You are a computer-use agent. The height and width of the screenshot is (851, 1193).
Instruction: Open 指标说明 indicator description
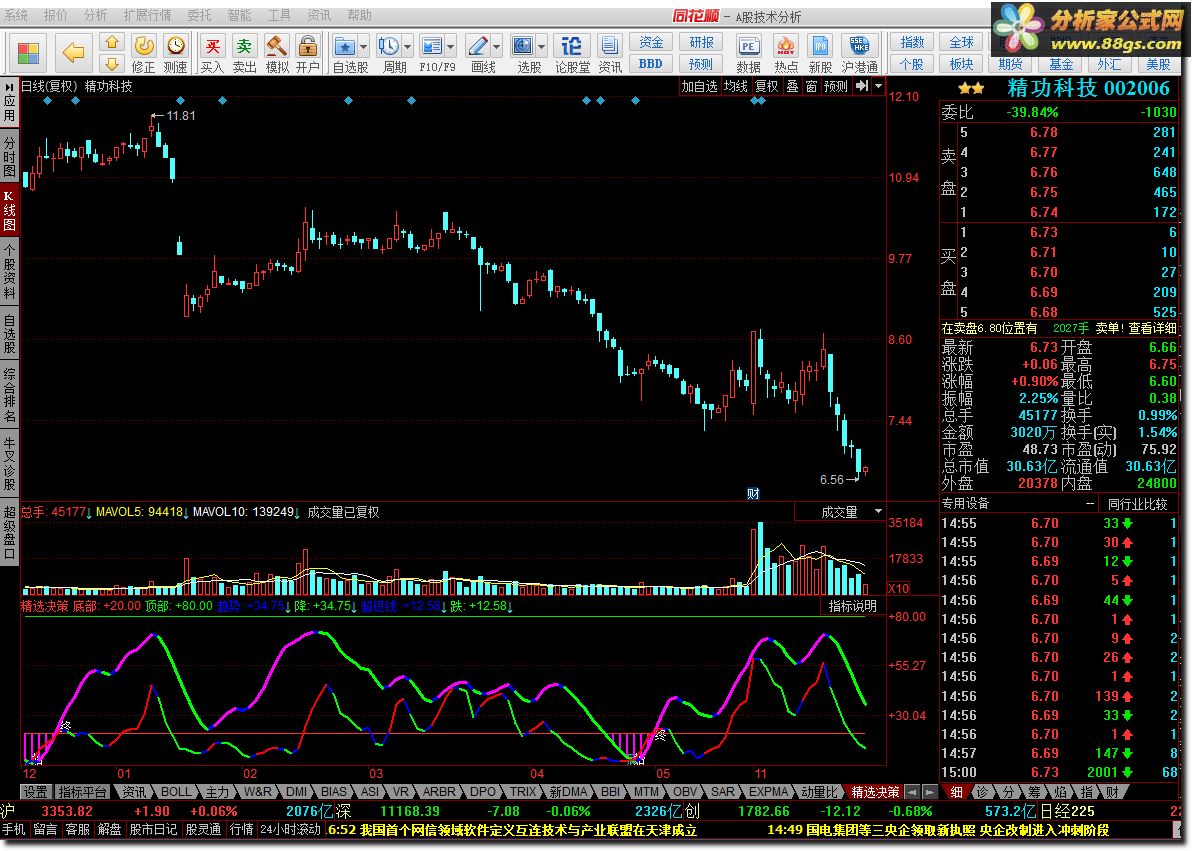(852, 606)
